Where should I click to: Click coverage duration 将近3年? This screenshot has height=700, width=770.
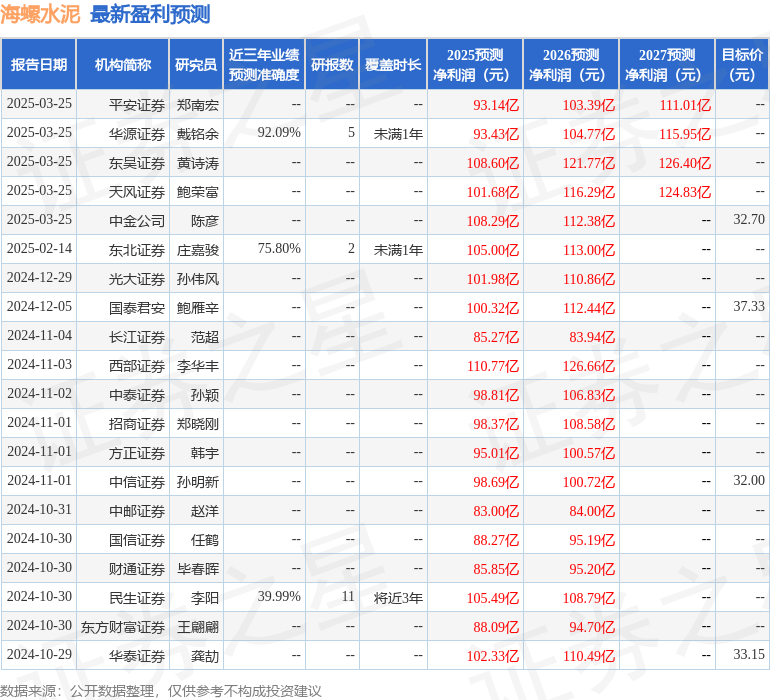coord(398,598)
